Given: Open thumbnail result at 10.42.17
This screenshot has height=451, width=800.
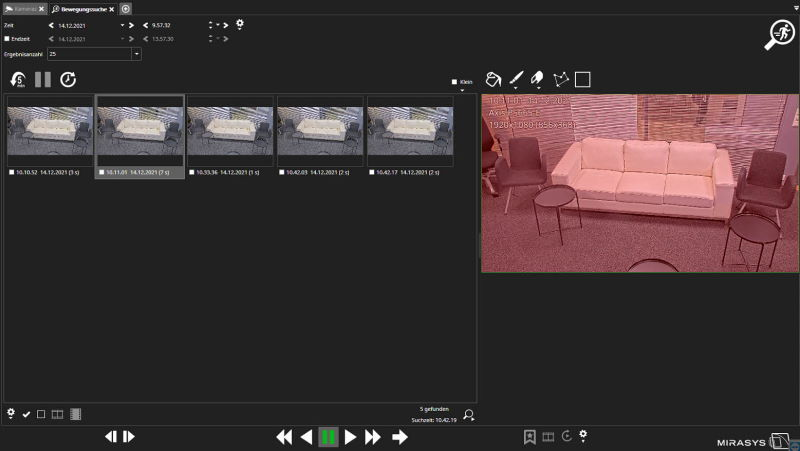Looking at the screenshot, I should point(410,130).
